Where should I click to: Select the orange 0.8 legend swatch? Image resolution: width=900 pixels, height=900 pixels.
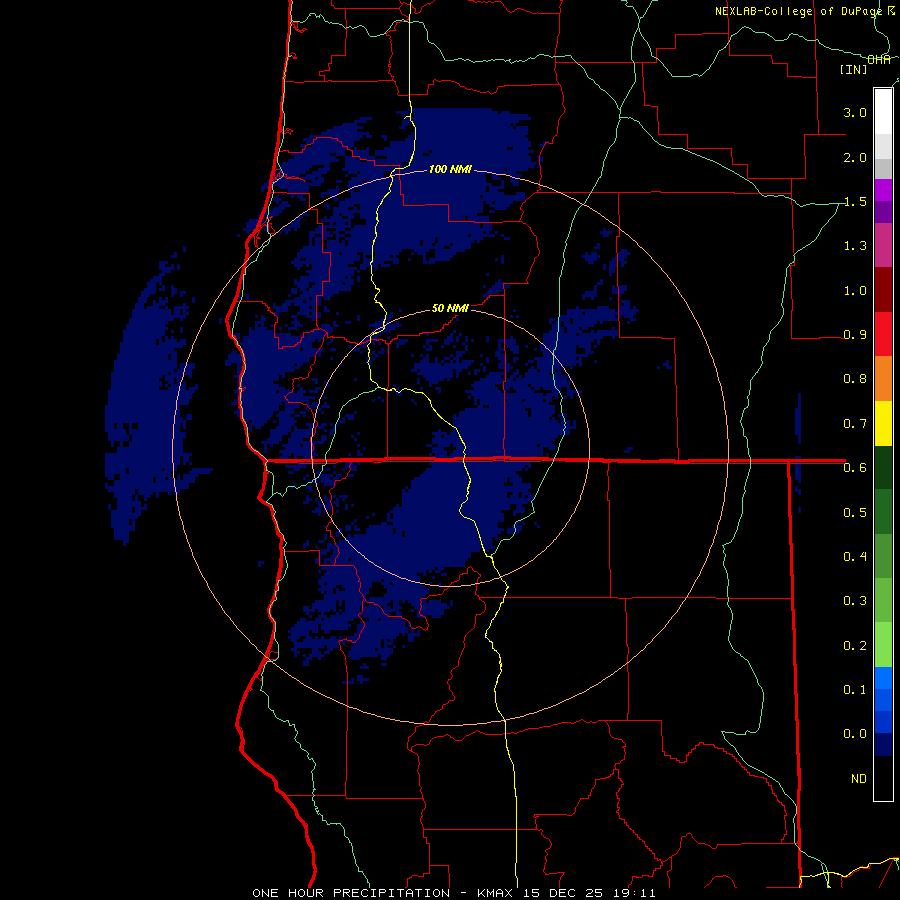tap(883, 379)
